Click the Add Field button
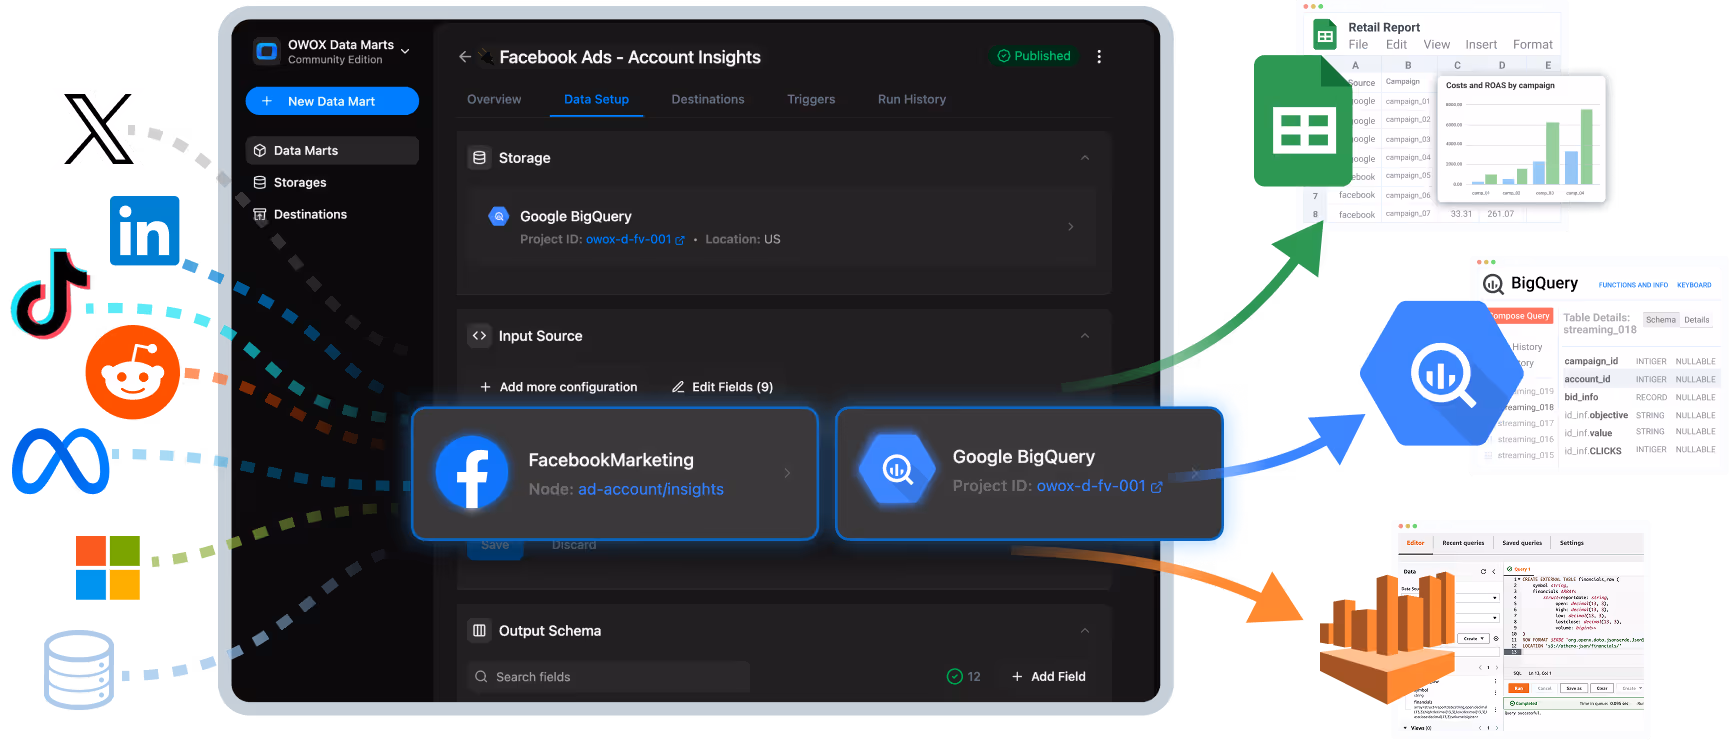 click(1048, 677)
